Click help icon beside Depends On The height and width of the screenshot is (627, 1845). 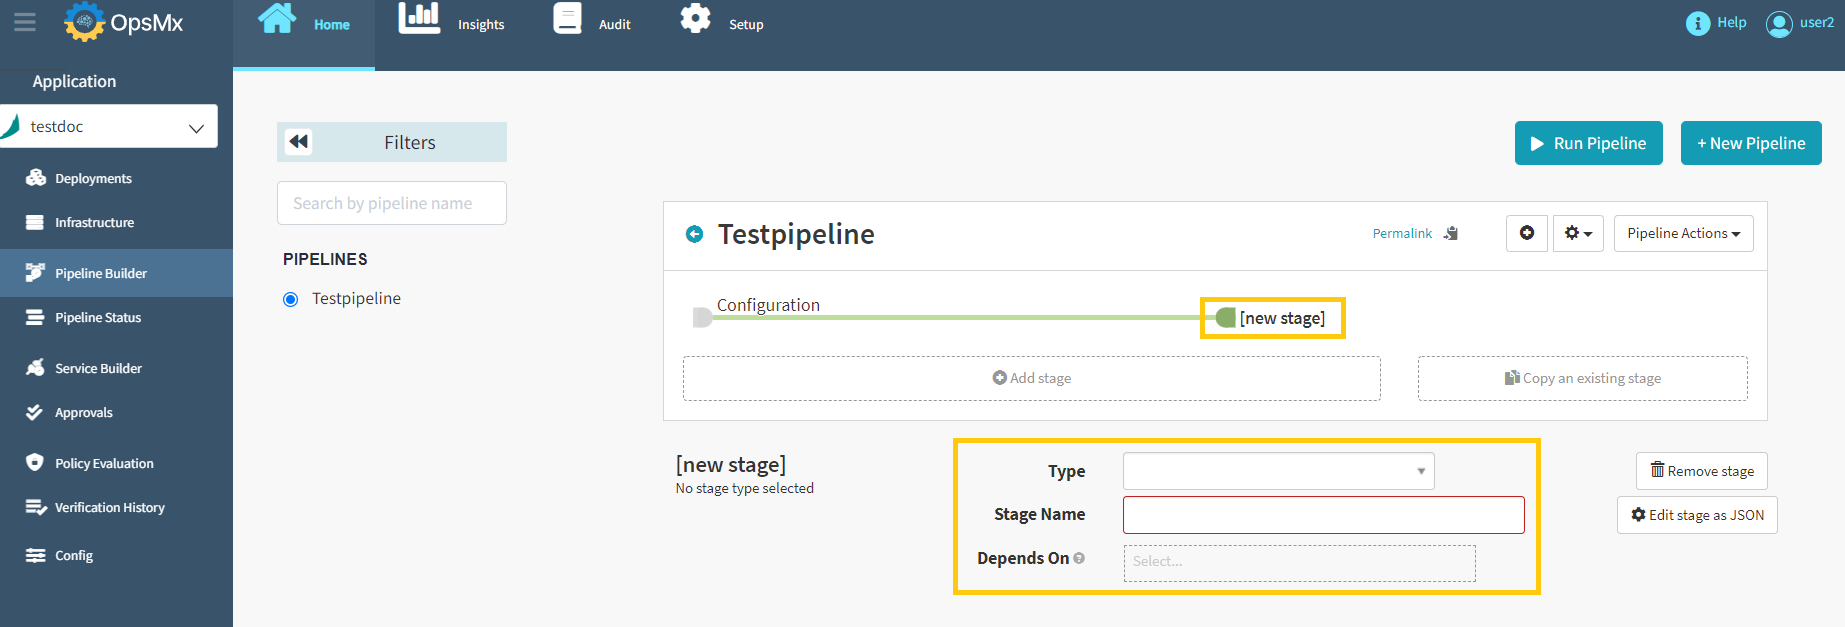click(1079, 558)
